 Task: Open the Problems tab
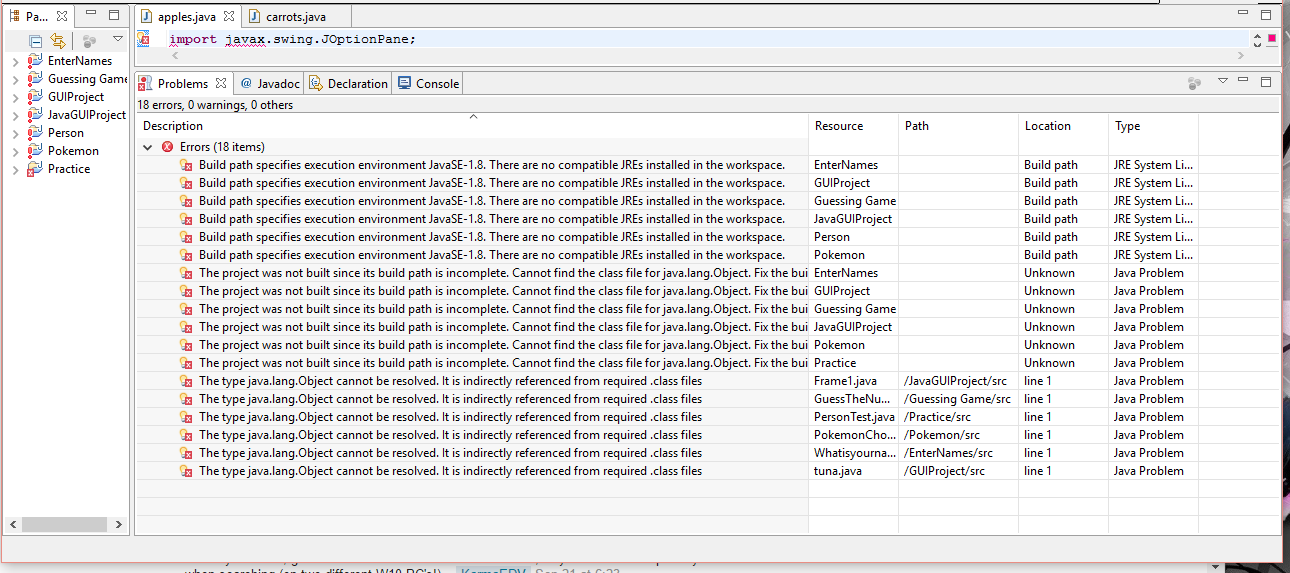pos(182,84)
